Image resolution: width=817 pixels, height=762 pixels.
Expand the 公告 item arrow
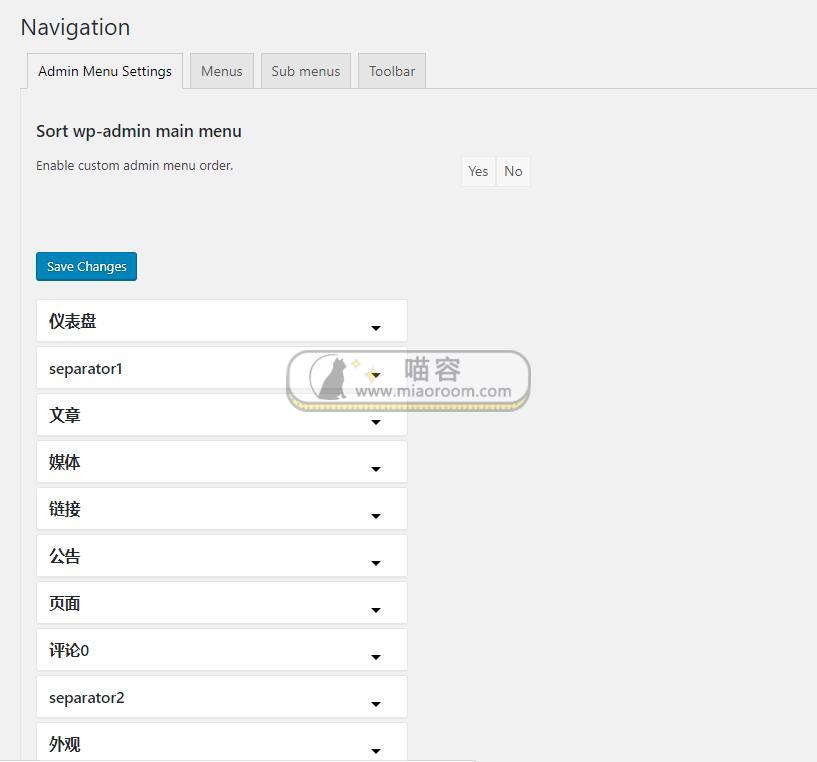tap(376, 563)
